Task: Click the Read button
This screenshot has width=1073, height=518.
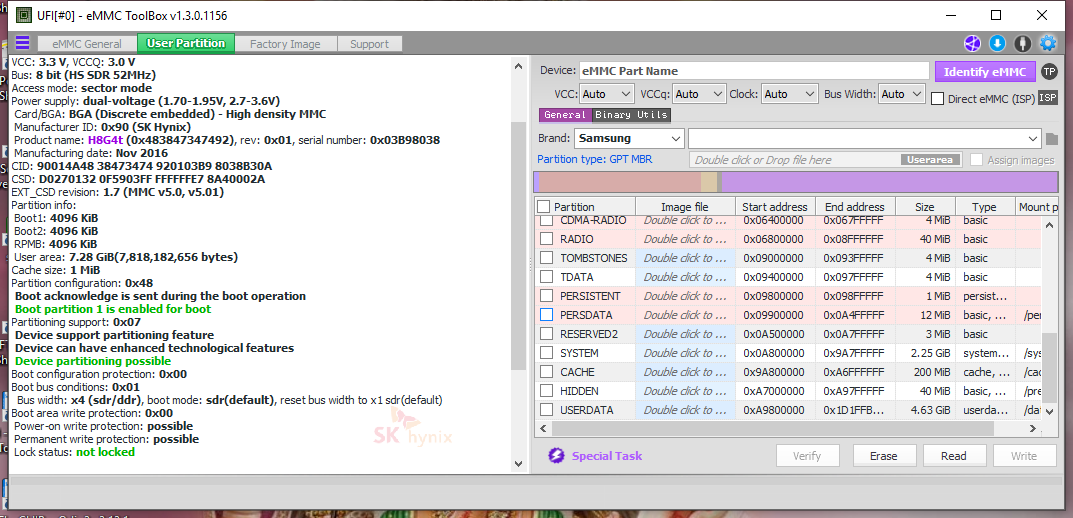Action: [954, 456]
